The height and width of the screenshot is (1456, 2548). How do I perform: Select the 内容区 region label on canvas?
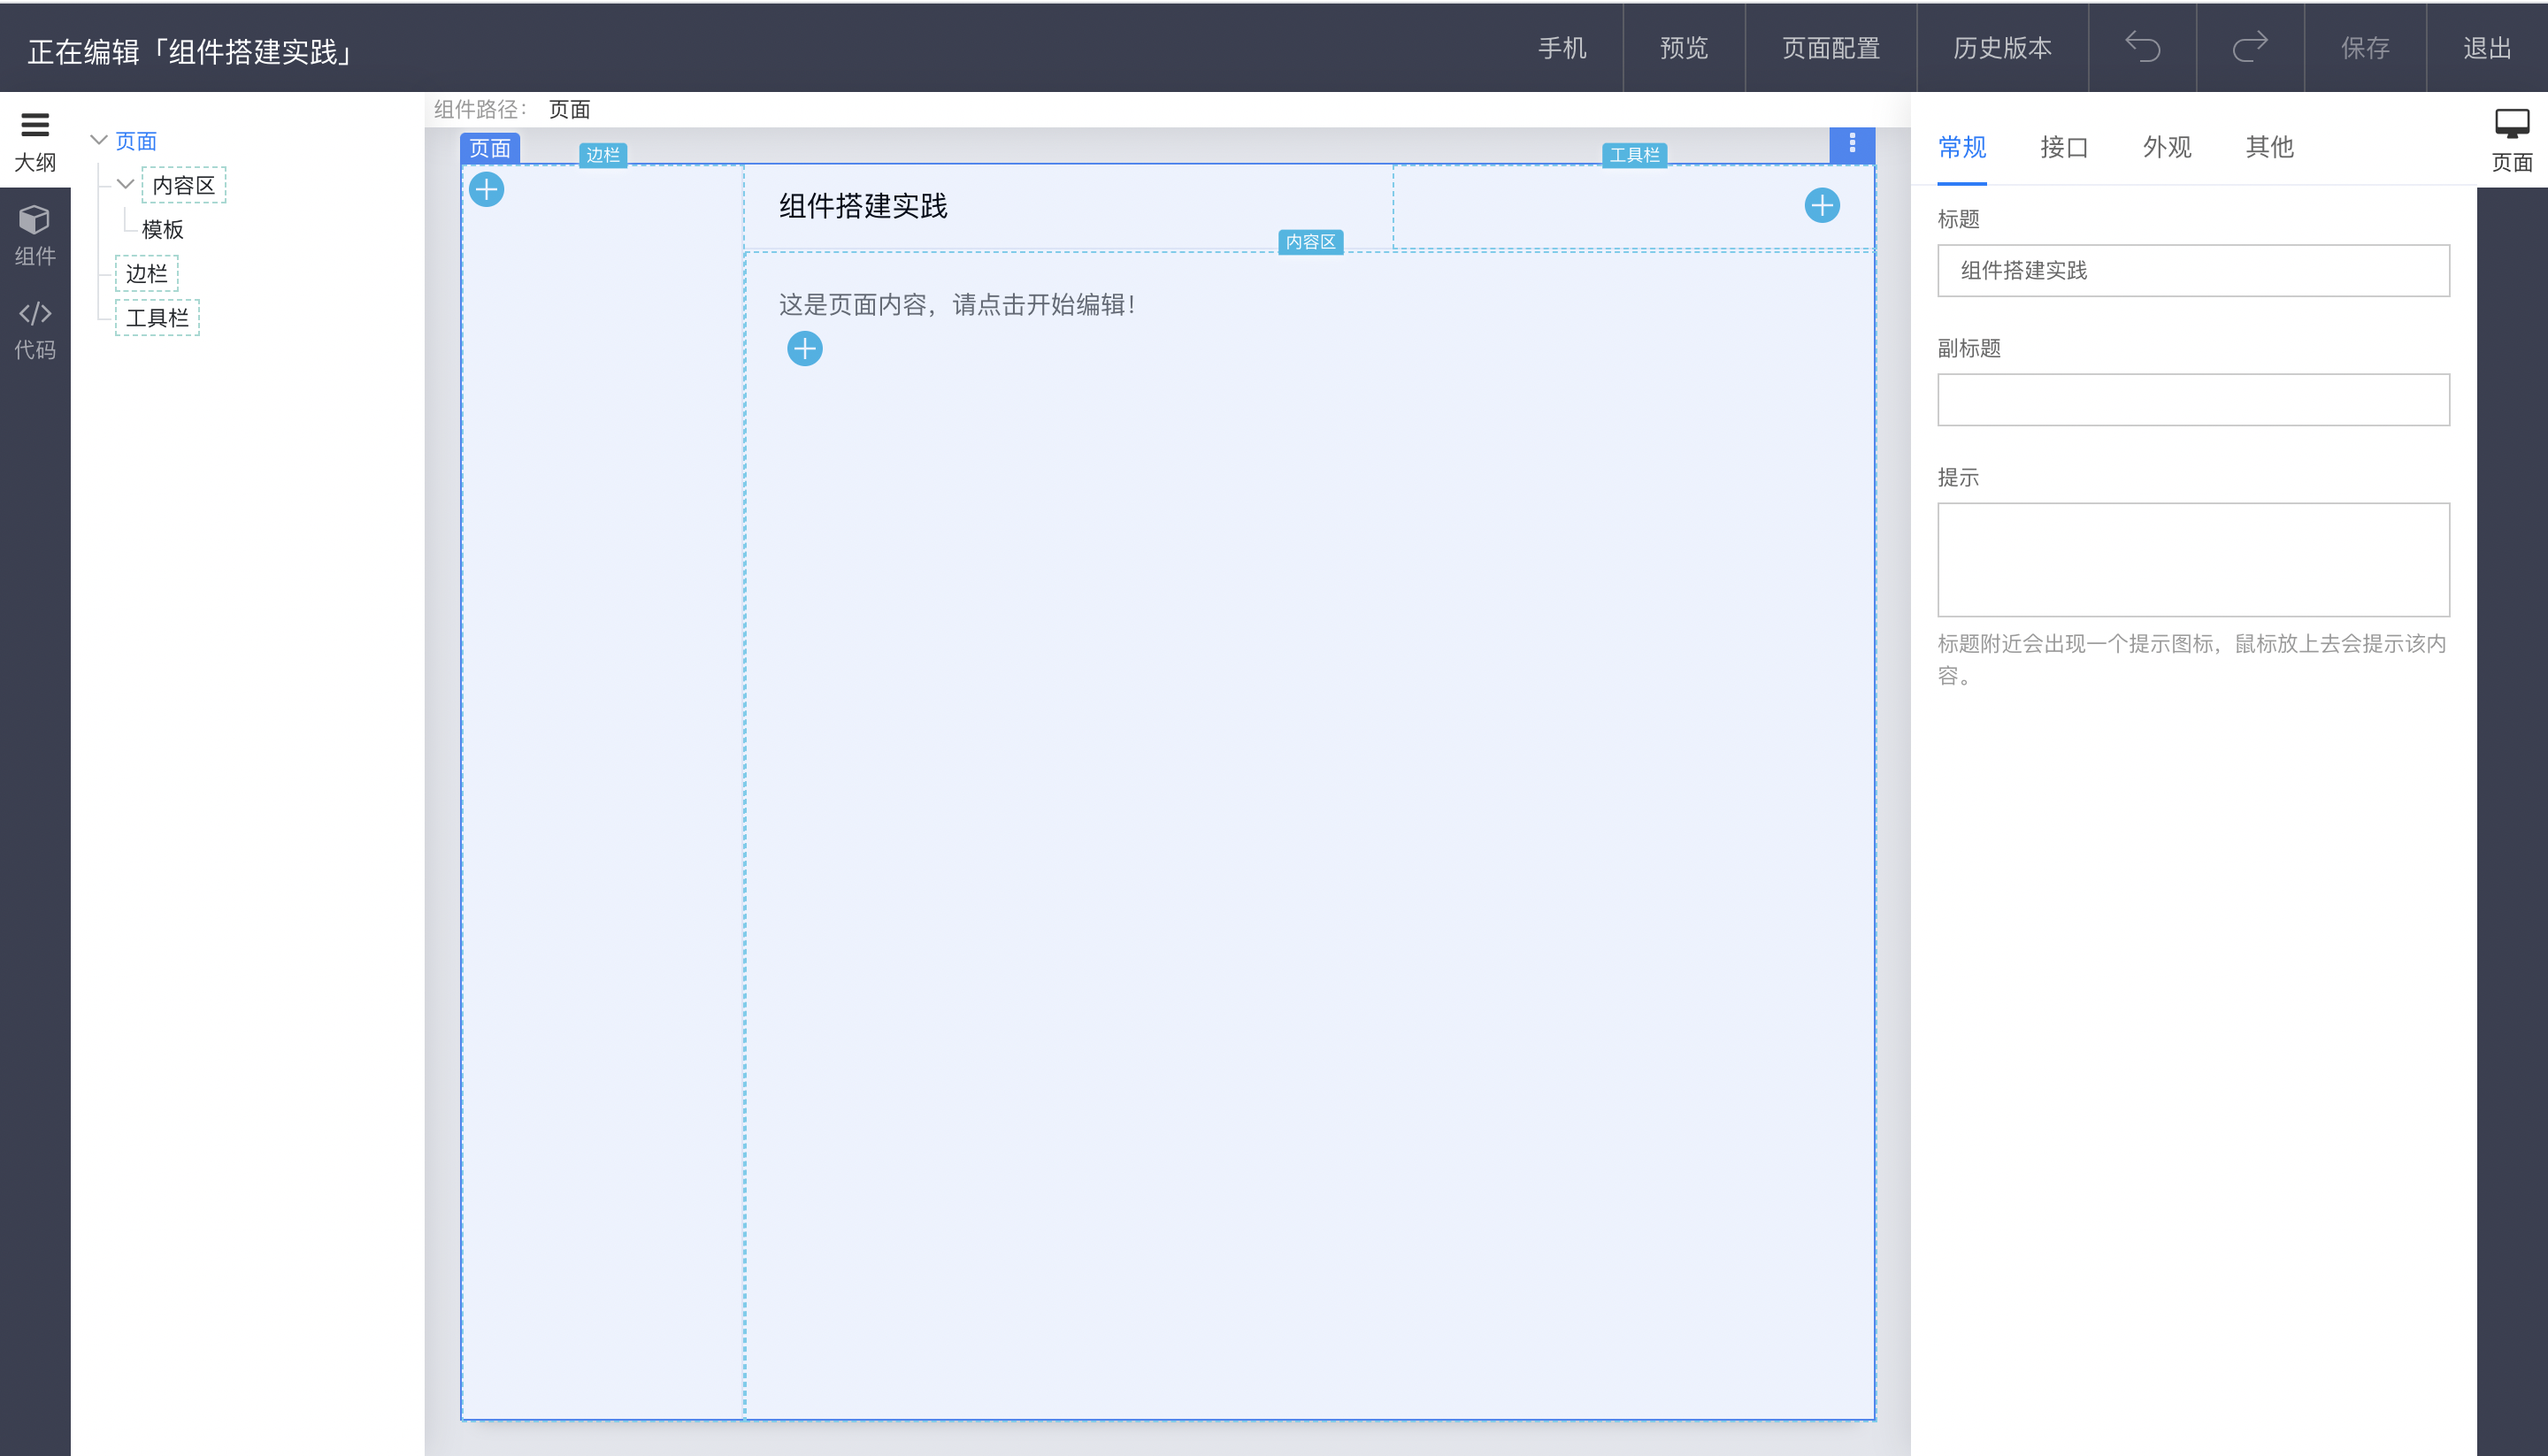1310,242
